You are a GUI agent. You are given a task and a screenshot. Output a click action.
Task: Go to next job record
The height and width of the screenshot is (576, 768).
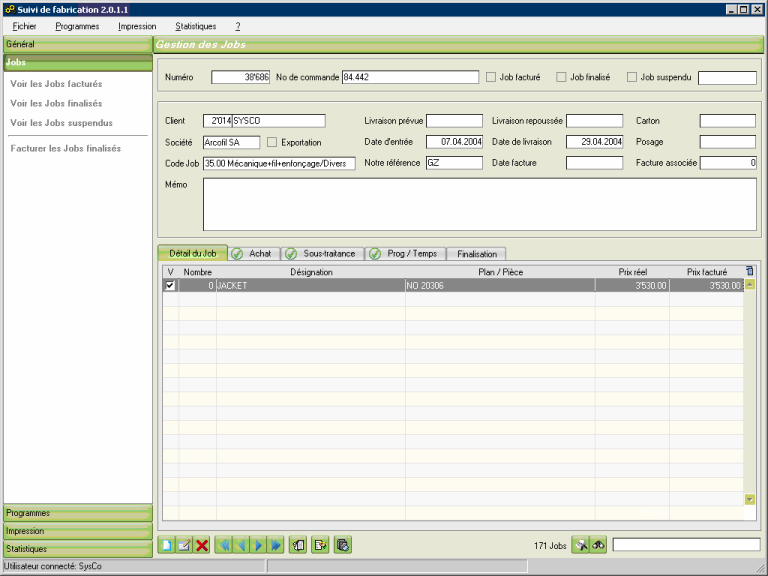[x=259, y=545]
